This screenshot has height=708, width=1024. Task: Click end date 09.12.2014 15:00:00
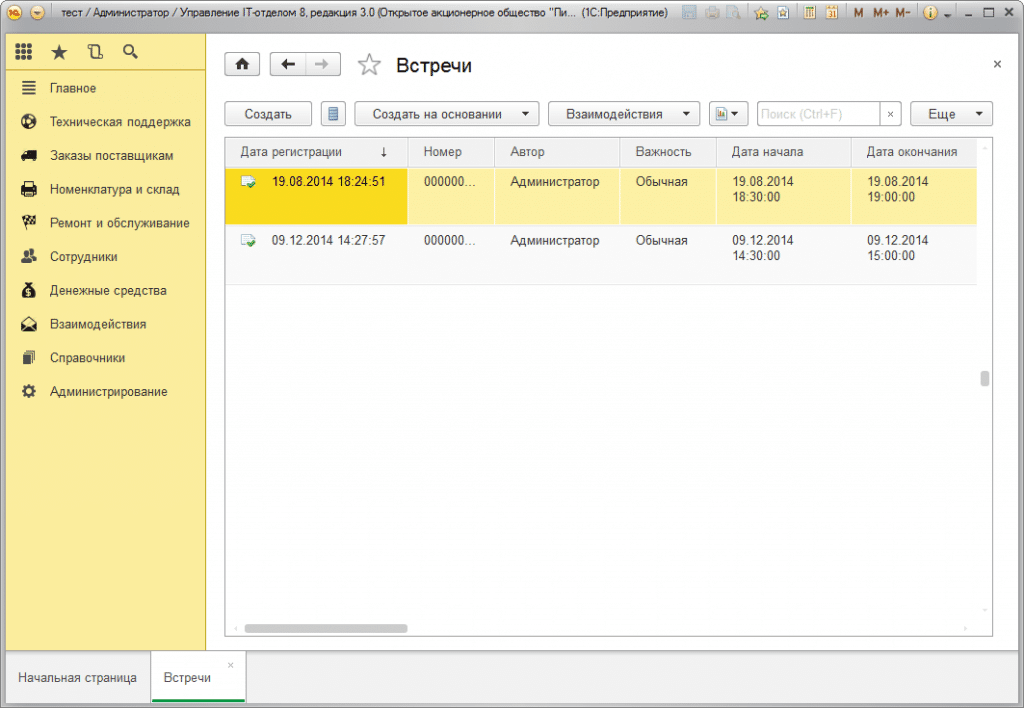(x=898, y=248)
